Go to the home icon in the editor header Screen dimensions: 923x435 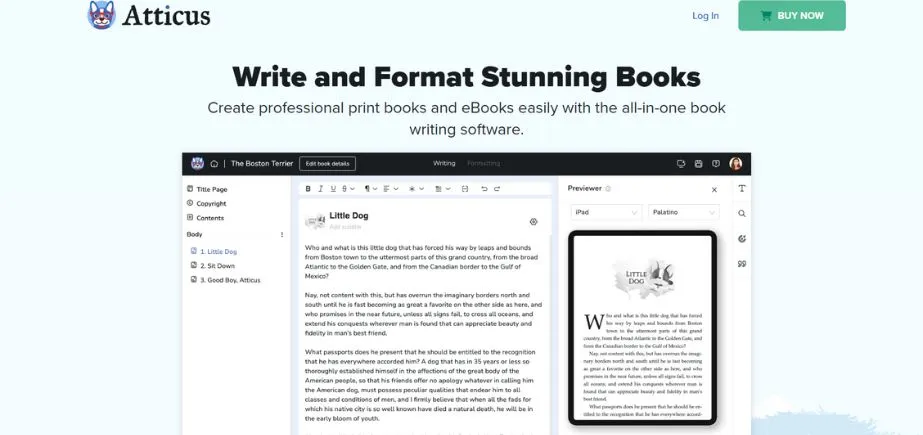click(214, 164)
